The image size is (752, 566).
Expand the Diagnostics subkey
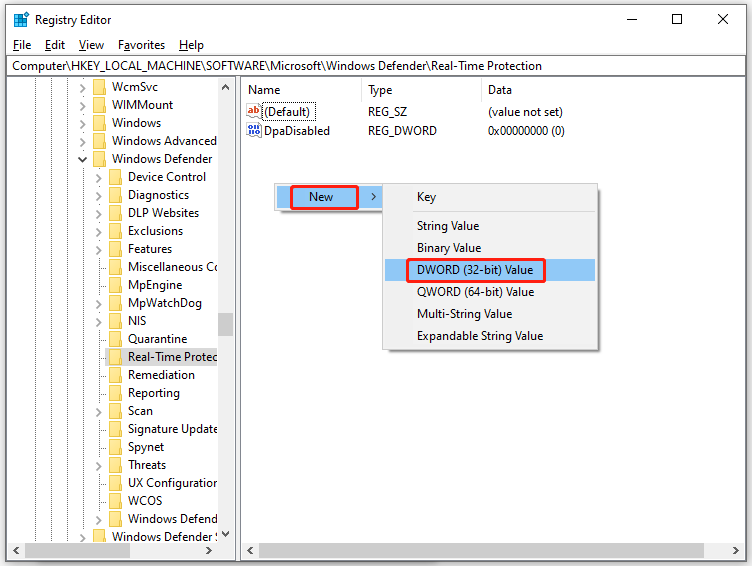[98, 196]
